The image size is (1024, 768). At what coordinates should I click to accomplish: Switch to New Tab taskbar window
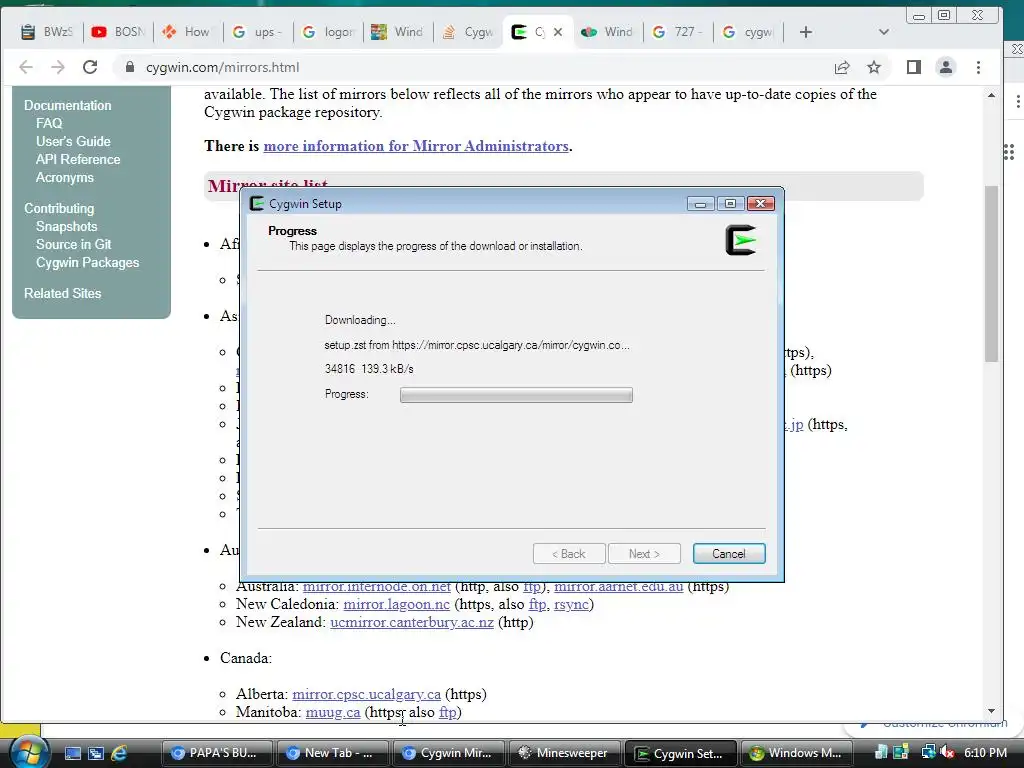click(332, 753)
